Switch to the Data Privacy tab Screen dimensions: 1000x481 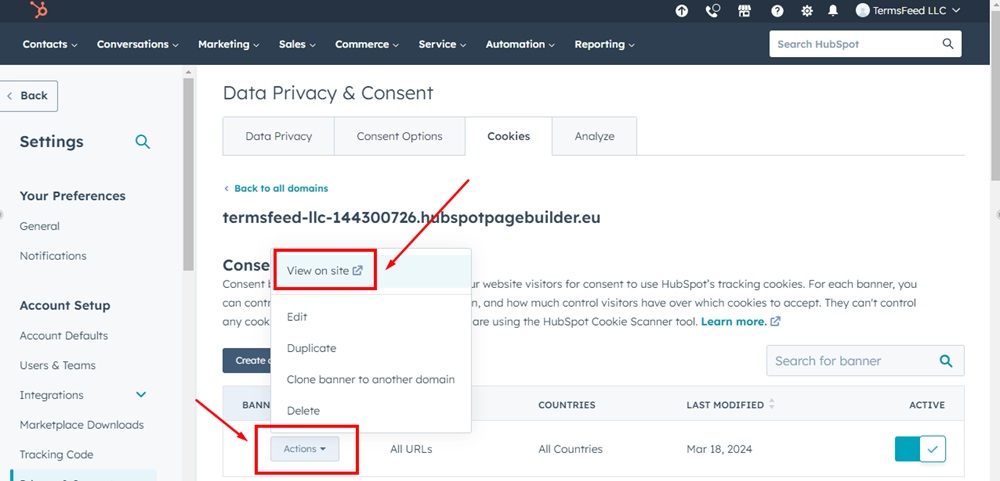click(x=279, y=136)
